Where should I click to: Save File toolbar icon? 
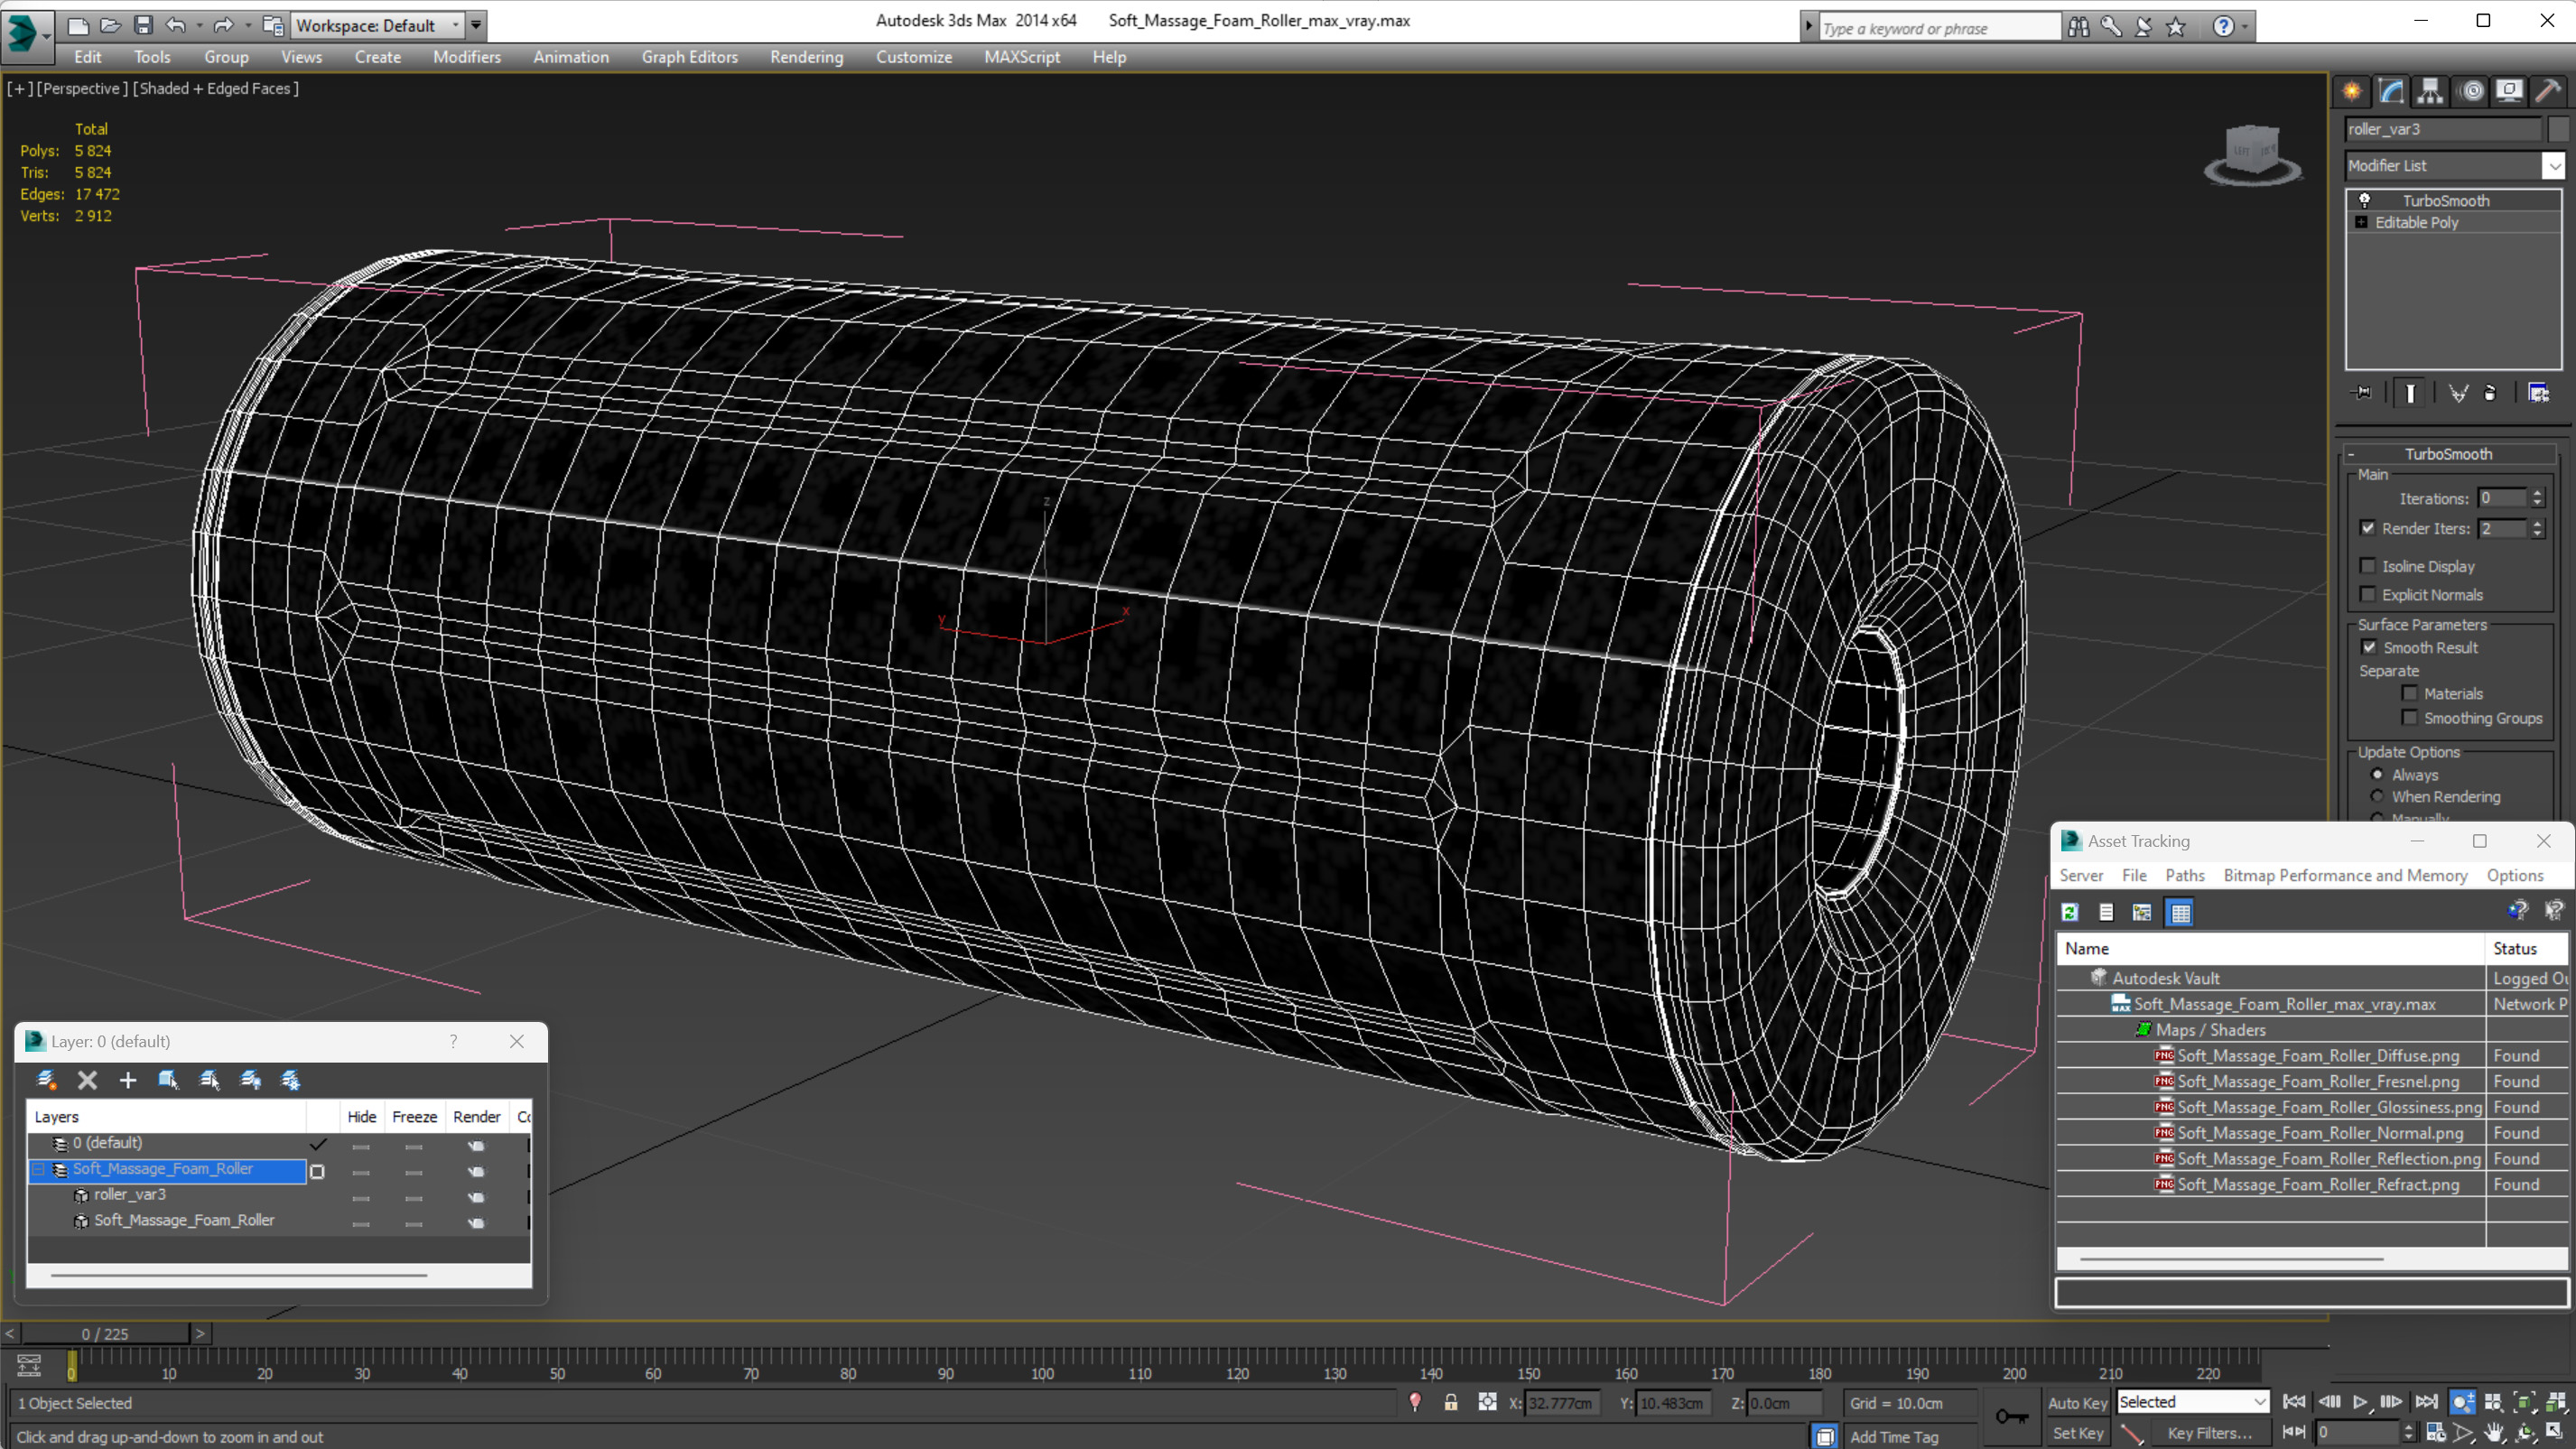click(143, 25)
